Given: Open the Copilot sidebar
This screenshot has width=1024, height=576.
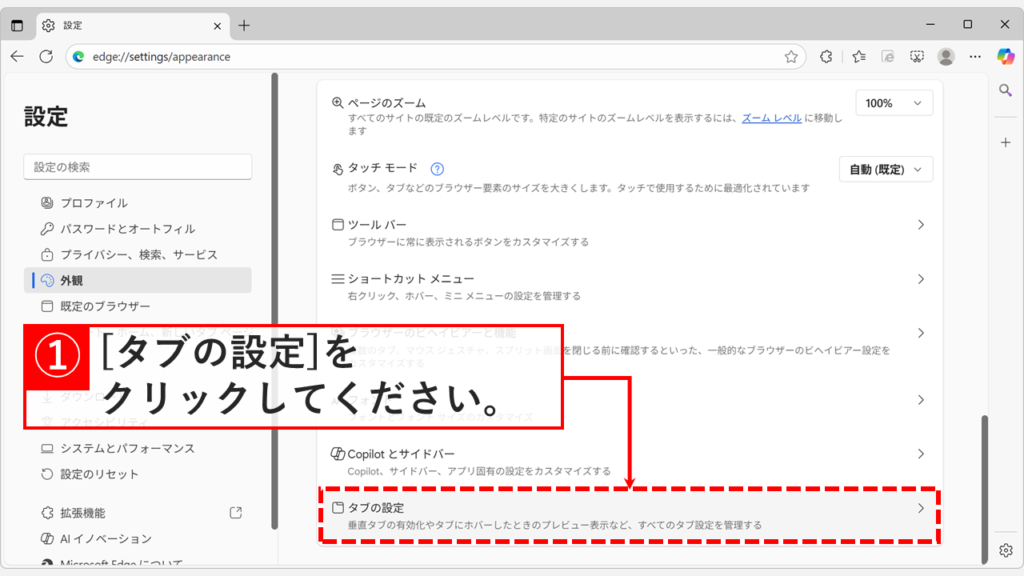Looking at the screenshot, I should (1005, 57).
